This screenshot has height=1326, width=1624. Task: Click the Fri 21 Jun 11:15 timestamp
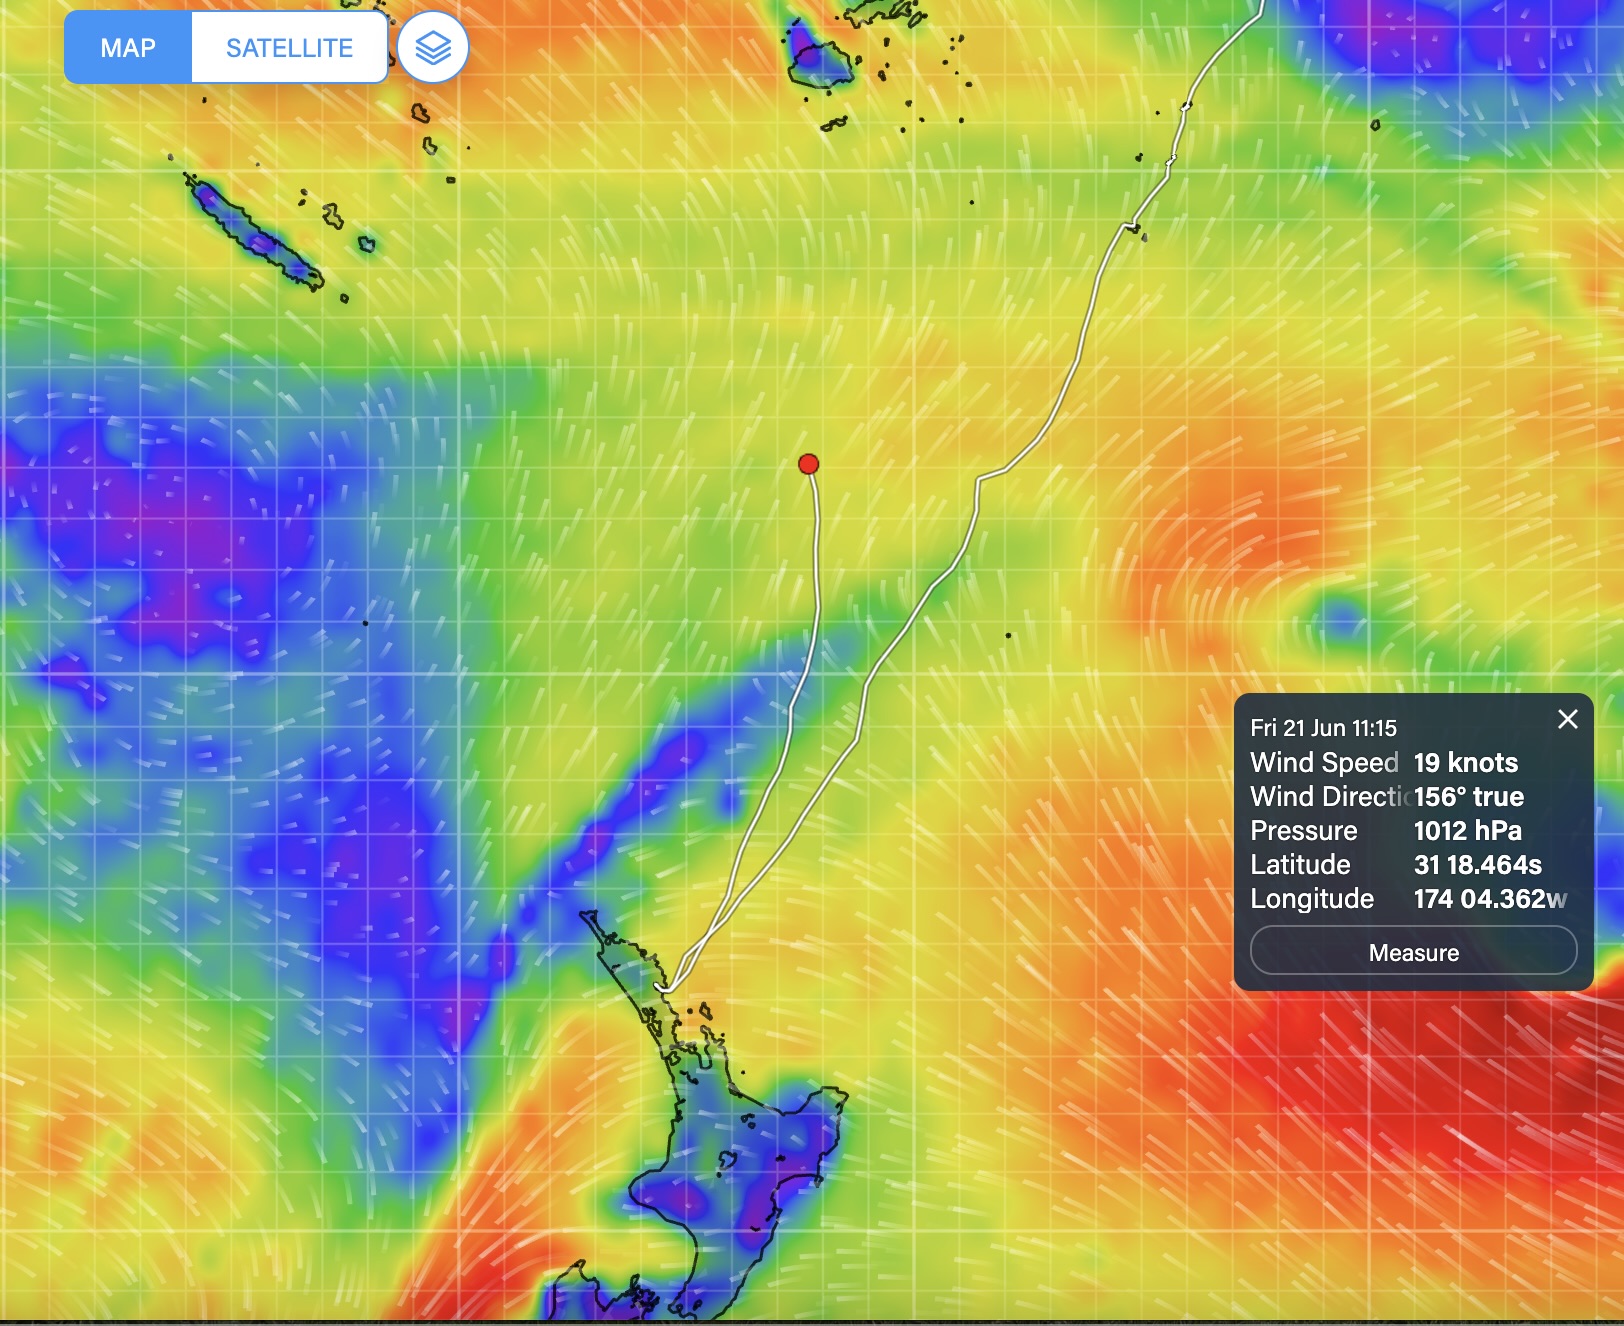[x=1322, y=728]
